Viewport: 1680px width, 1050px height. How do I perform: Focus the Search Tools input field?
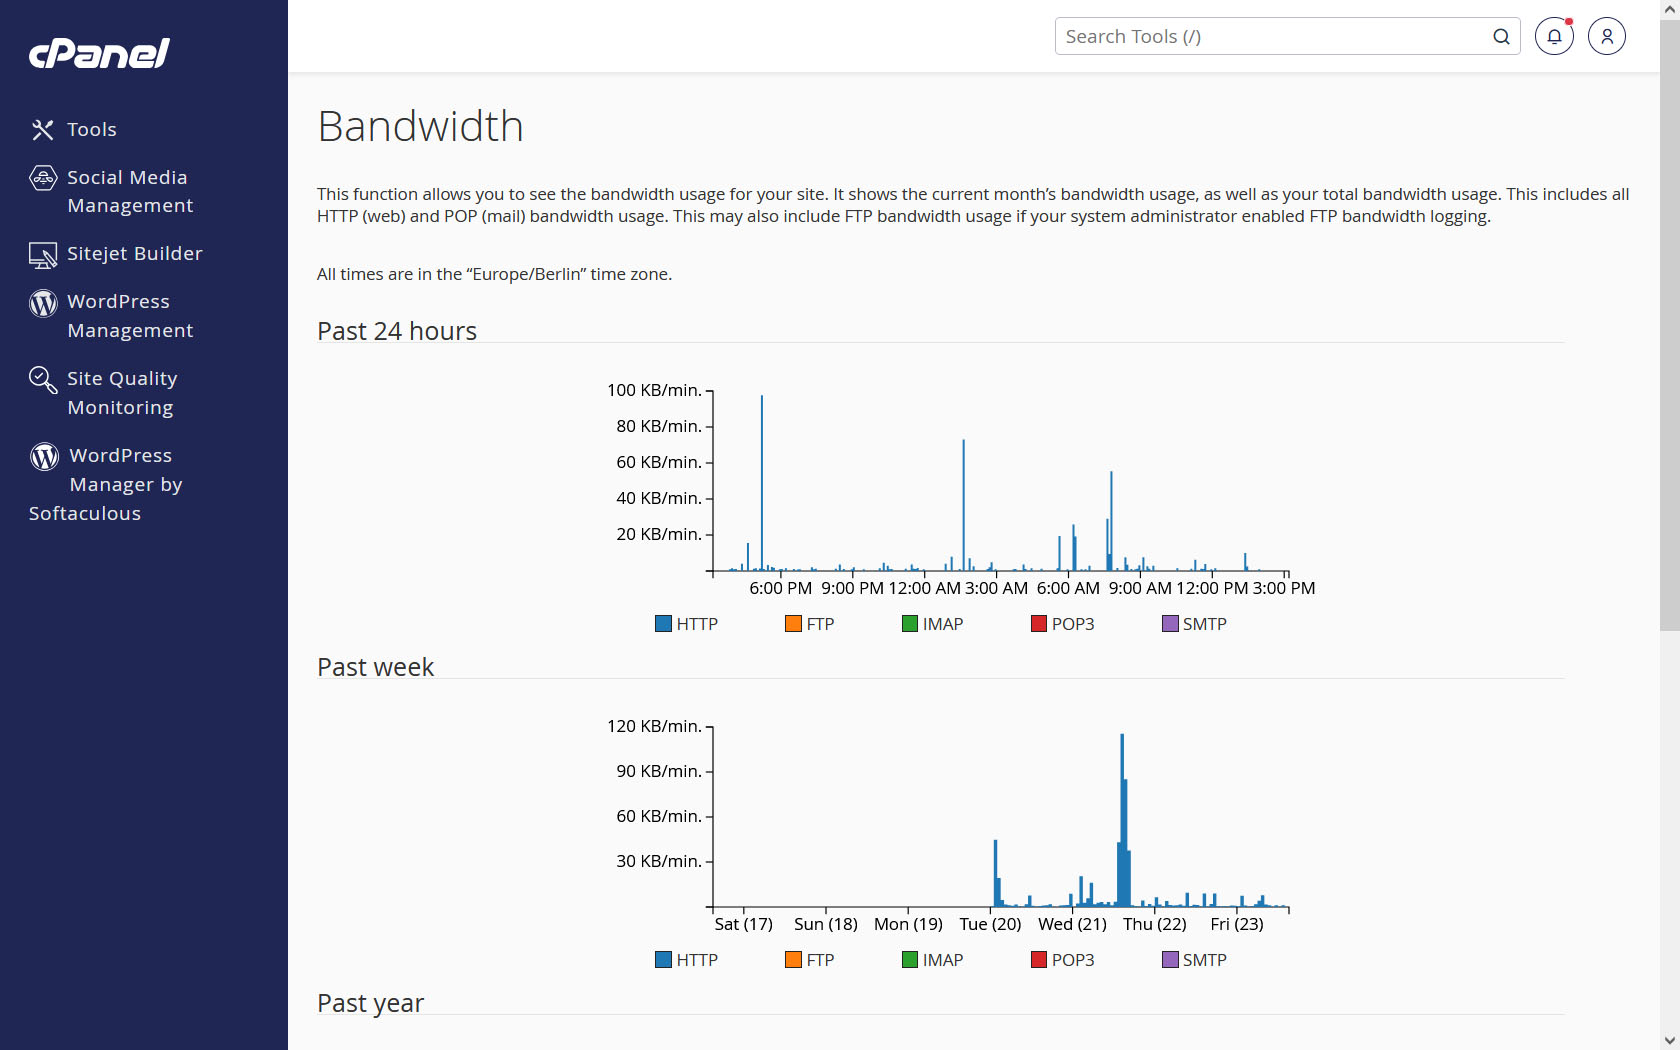point(1270,37)
